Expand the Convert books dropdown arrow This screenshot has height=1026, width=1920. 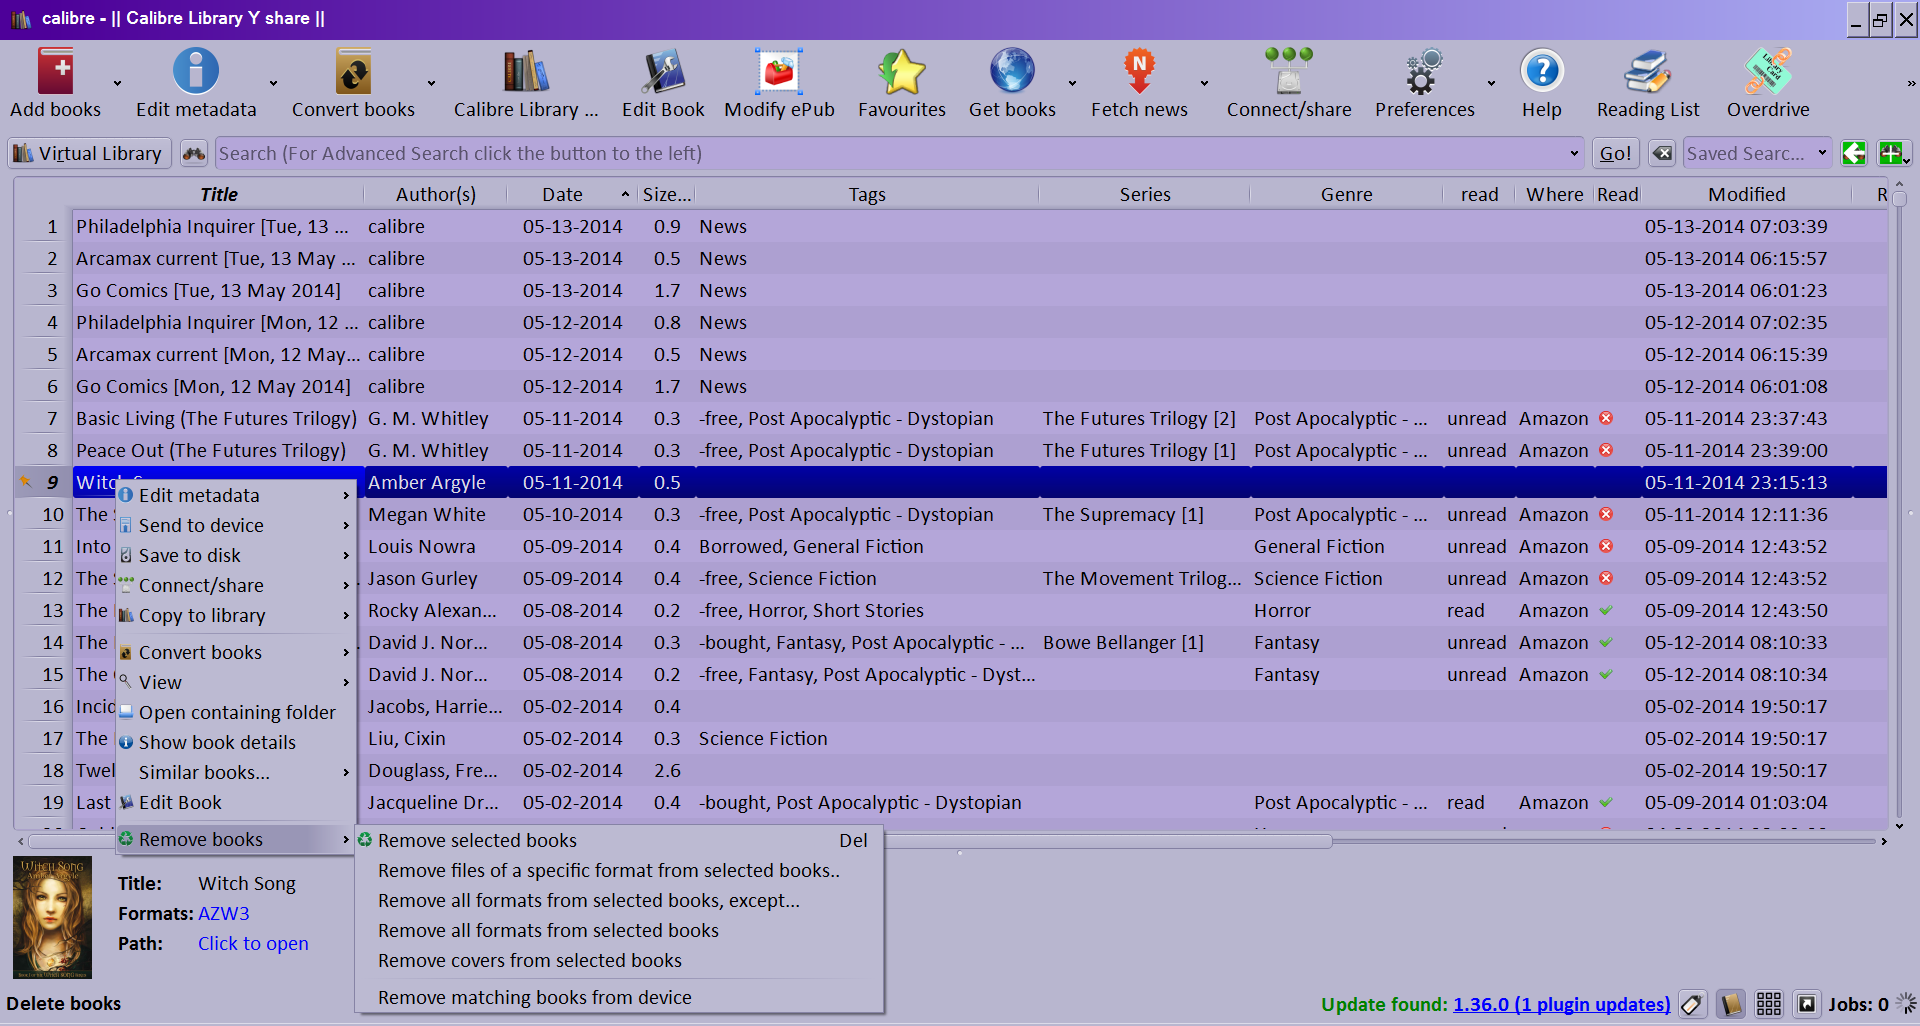(431, 84)
